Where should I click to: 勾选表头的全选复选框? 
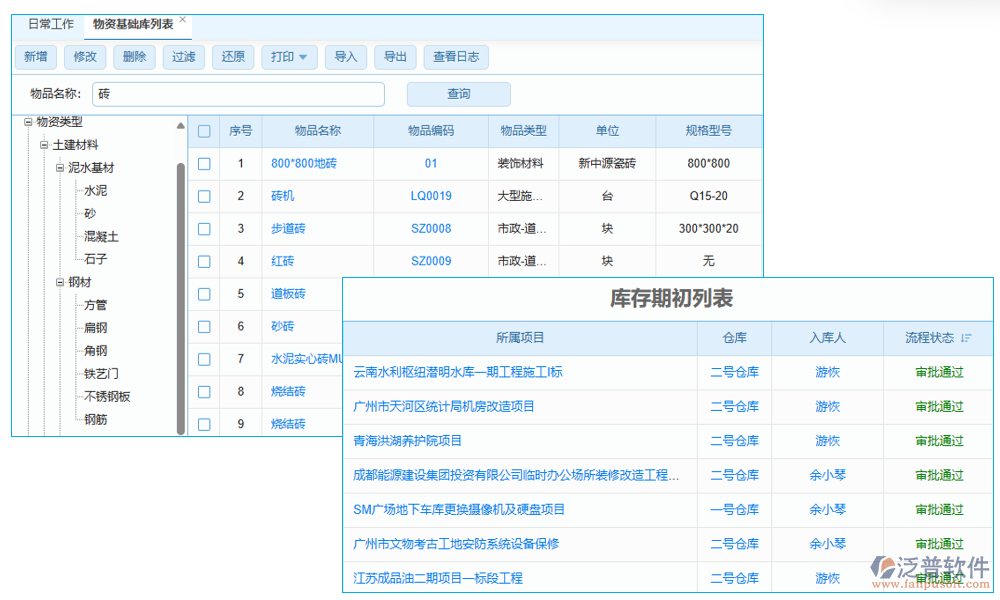[204, 130]
